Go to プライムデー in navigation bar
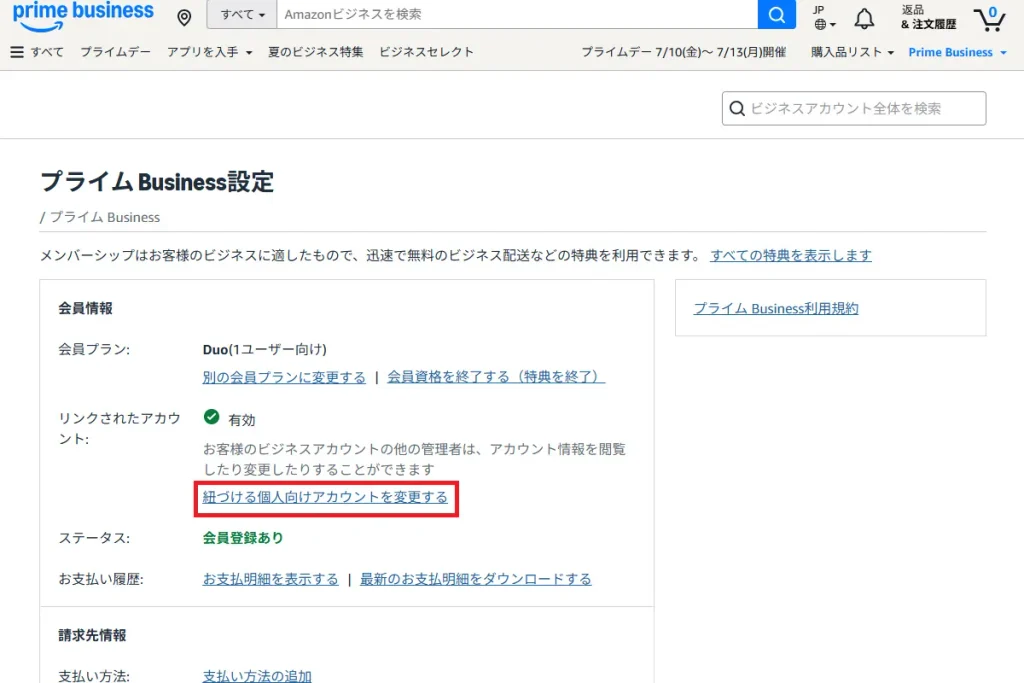Image resolution: width=1024 pixels, height=683 pixels. coord(115,52)
